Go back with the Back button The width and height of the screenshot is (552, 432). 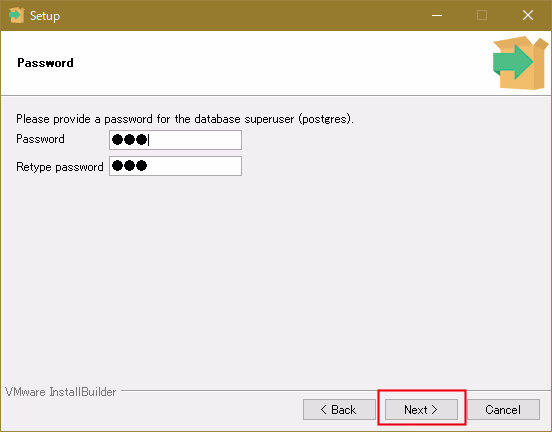click(x=339, y=409)
